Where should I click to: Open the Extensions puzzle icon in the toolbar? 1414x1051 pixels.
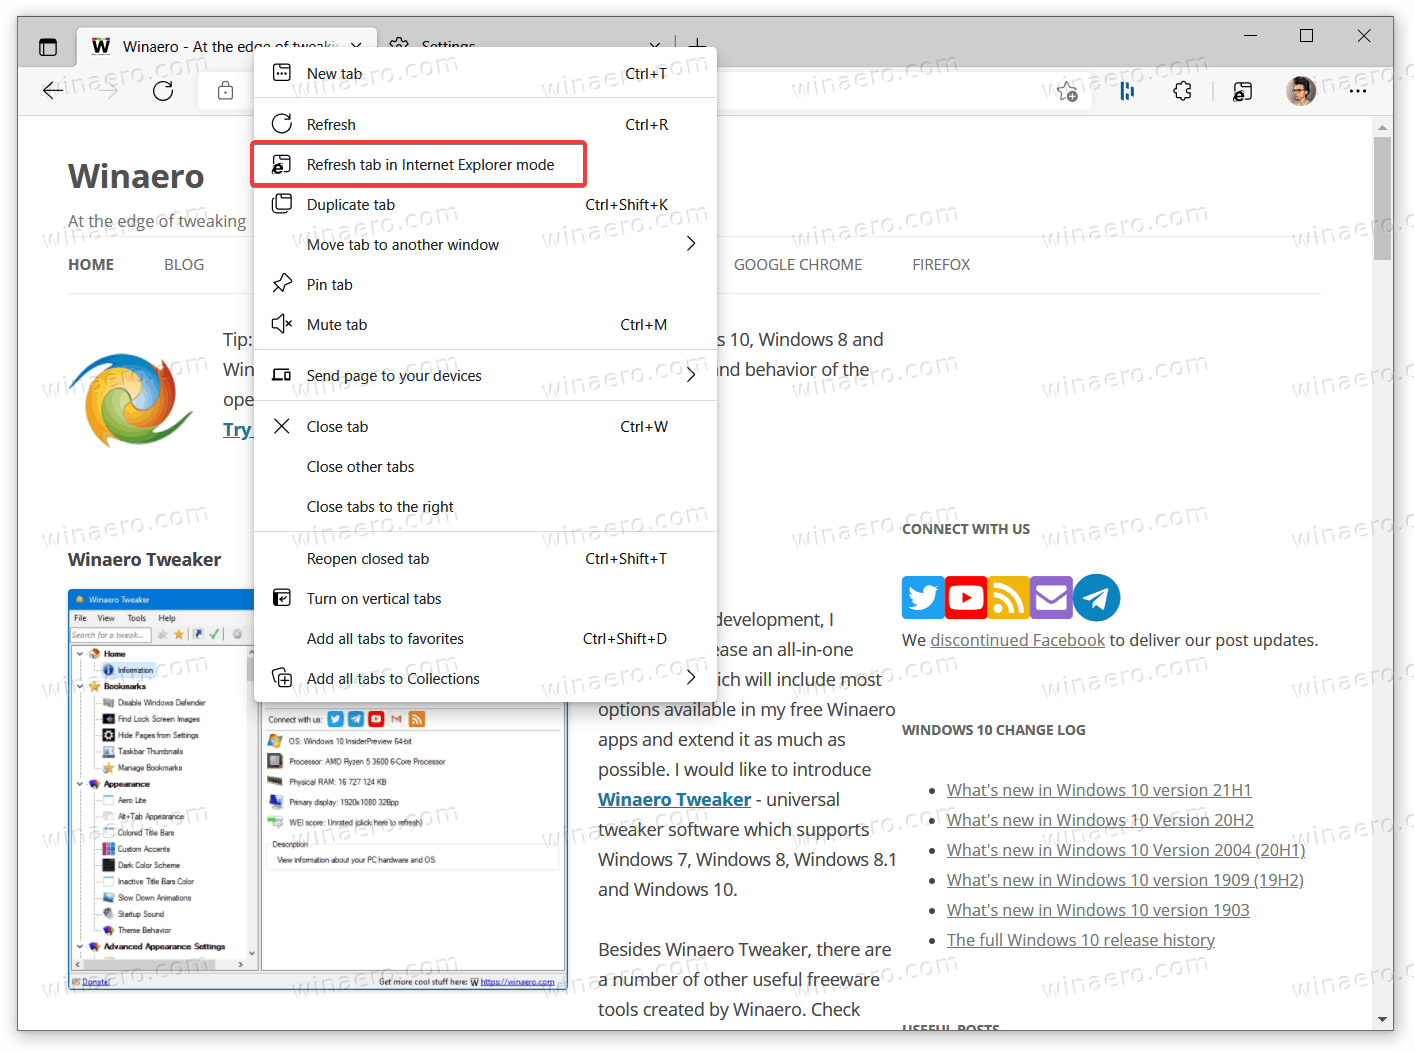pyautogui.click(x=1182, y=91)
